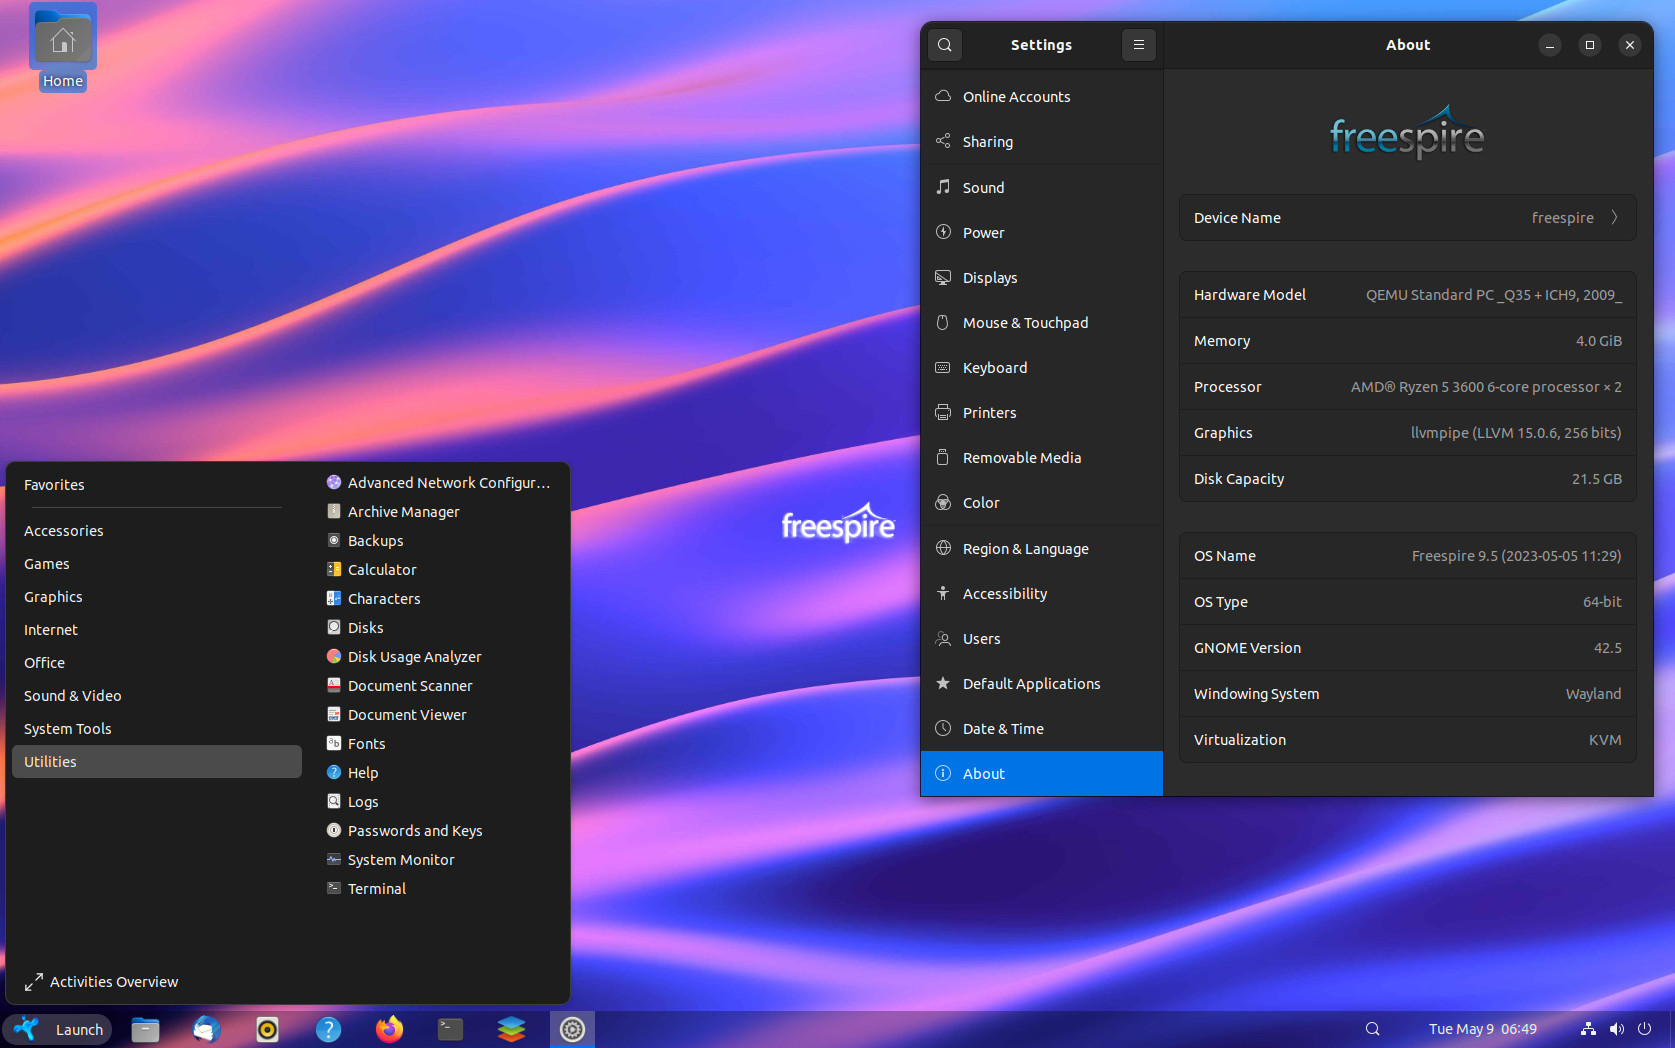The height and width of the screenshot is (1048, 1675).
Task: Open the Games category in launcher
Action: click(157, 564)
